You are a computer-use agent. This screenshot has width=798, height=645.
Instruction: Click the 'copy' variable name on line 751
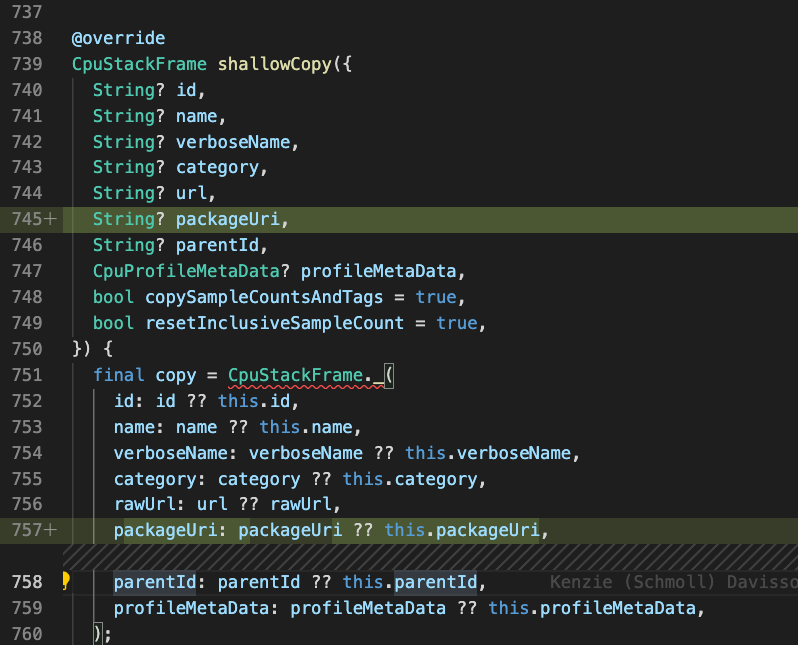[176, 376]
